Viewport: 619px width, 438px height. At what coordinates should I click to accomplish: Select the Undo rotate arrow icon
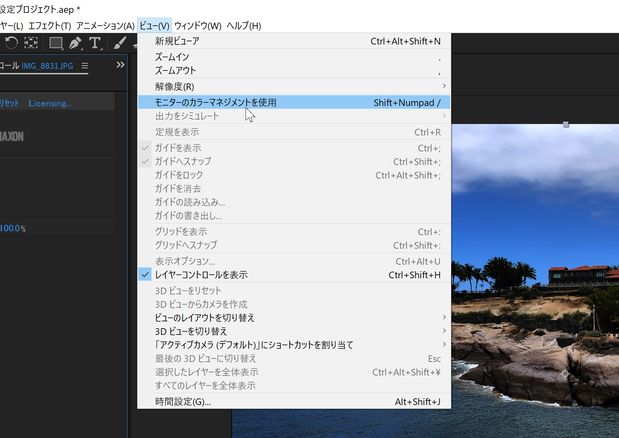(x=11, y=42)
